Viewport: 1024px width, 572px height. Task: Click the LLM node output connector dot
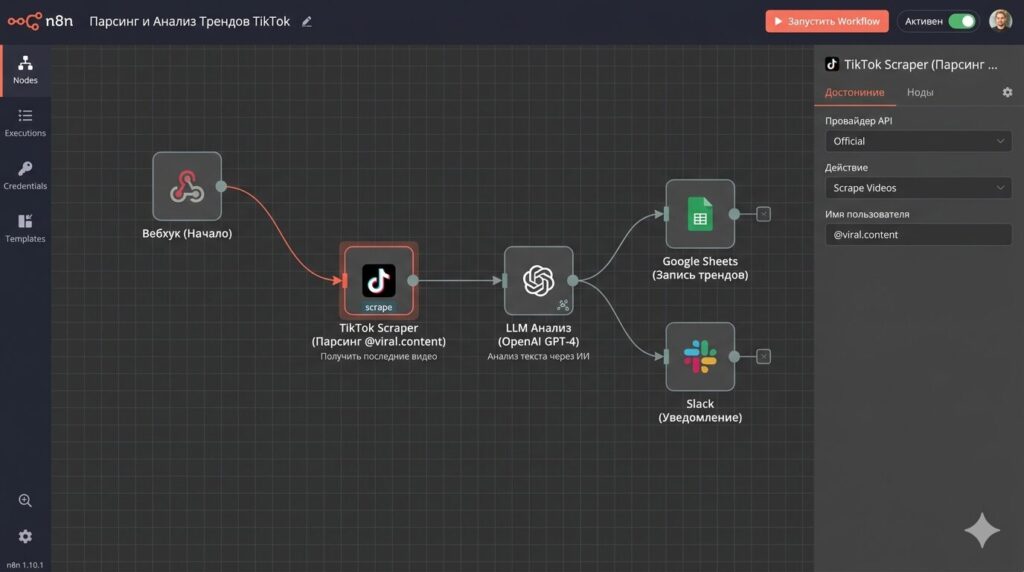573,281
